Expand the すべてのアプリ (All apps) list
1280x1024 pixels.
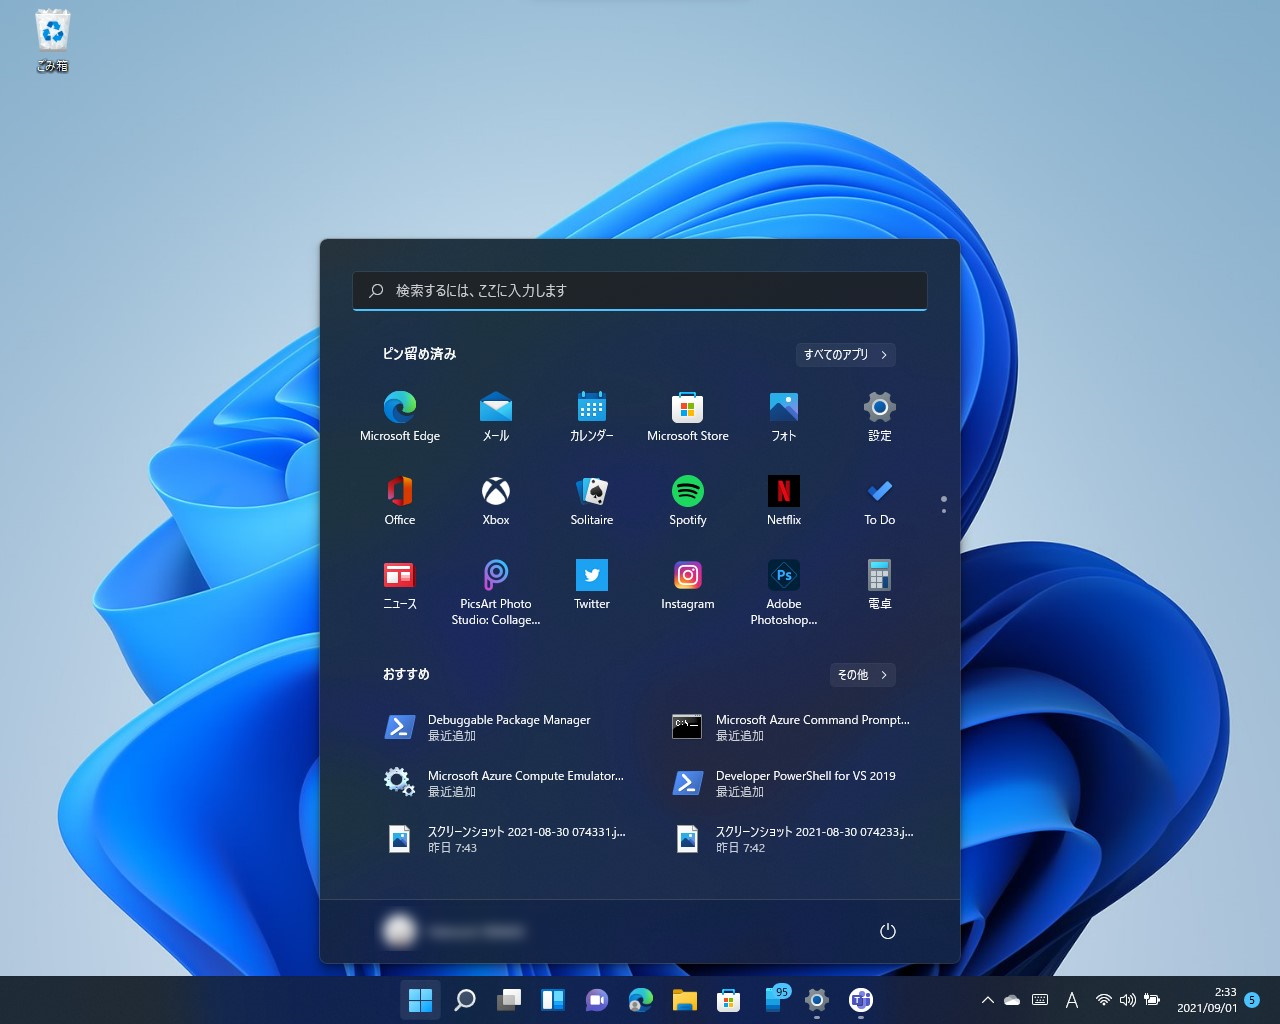844,354
